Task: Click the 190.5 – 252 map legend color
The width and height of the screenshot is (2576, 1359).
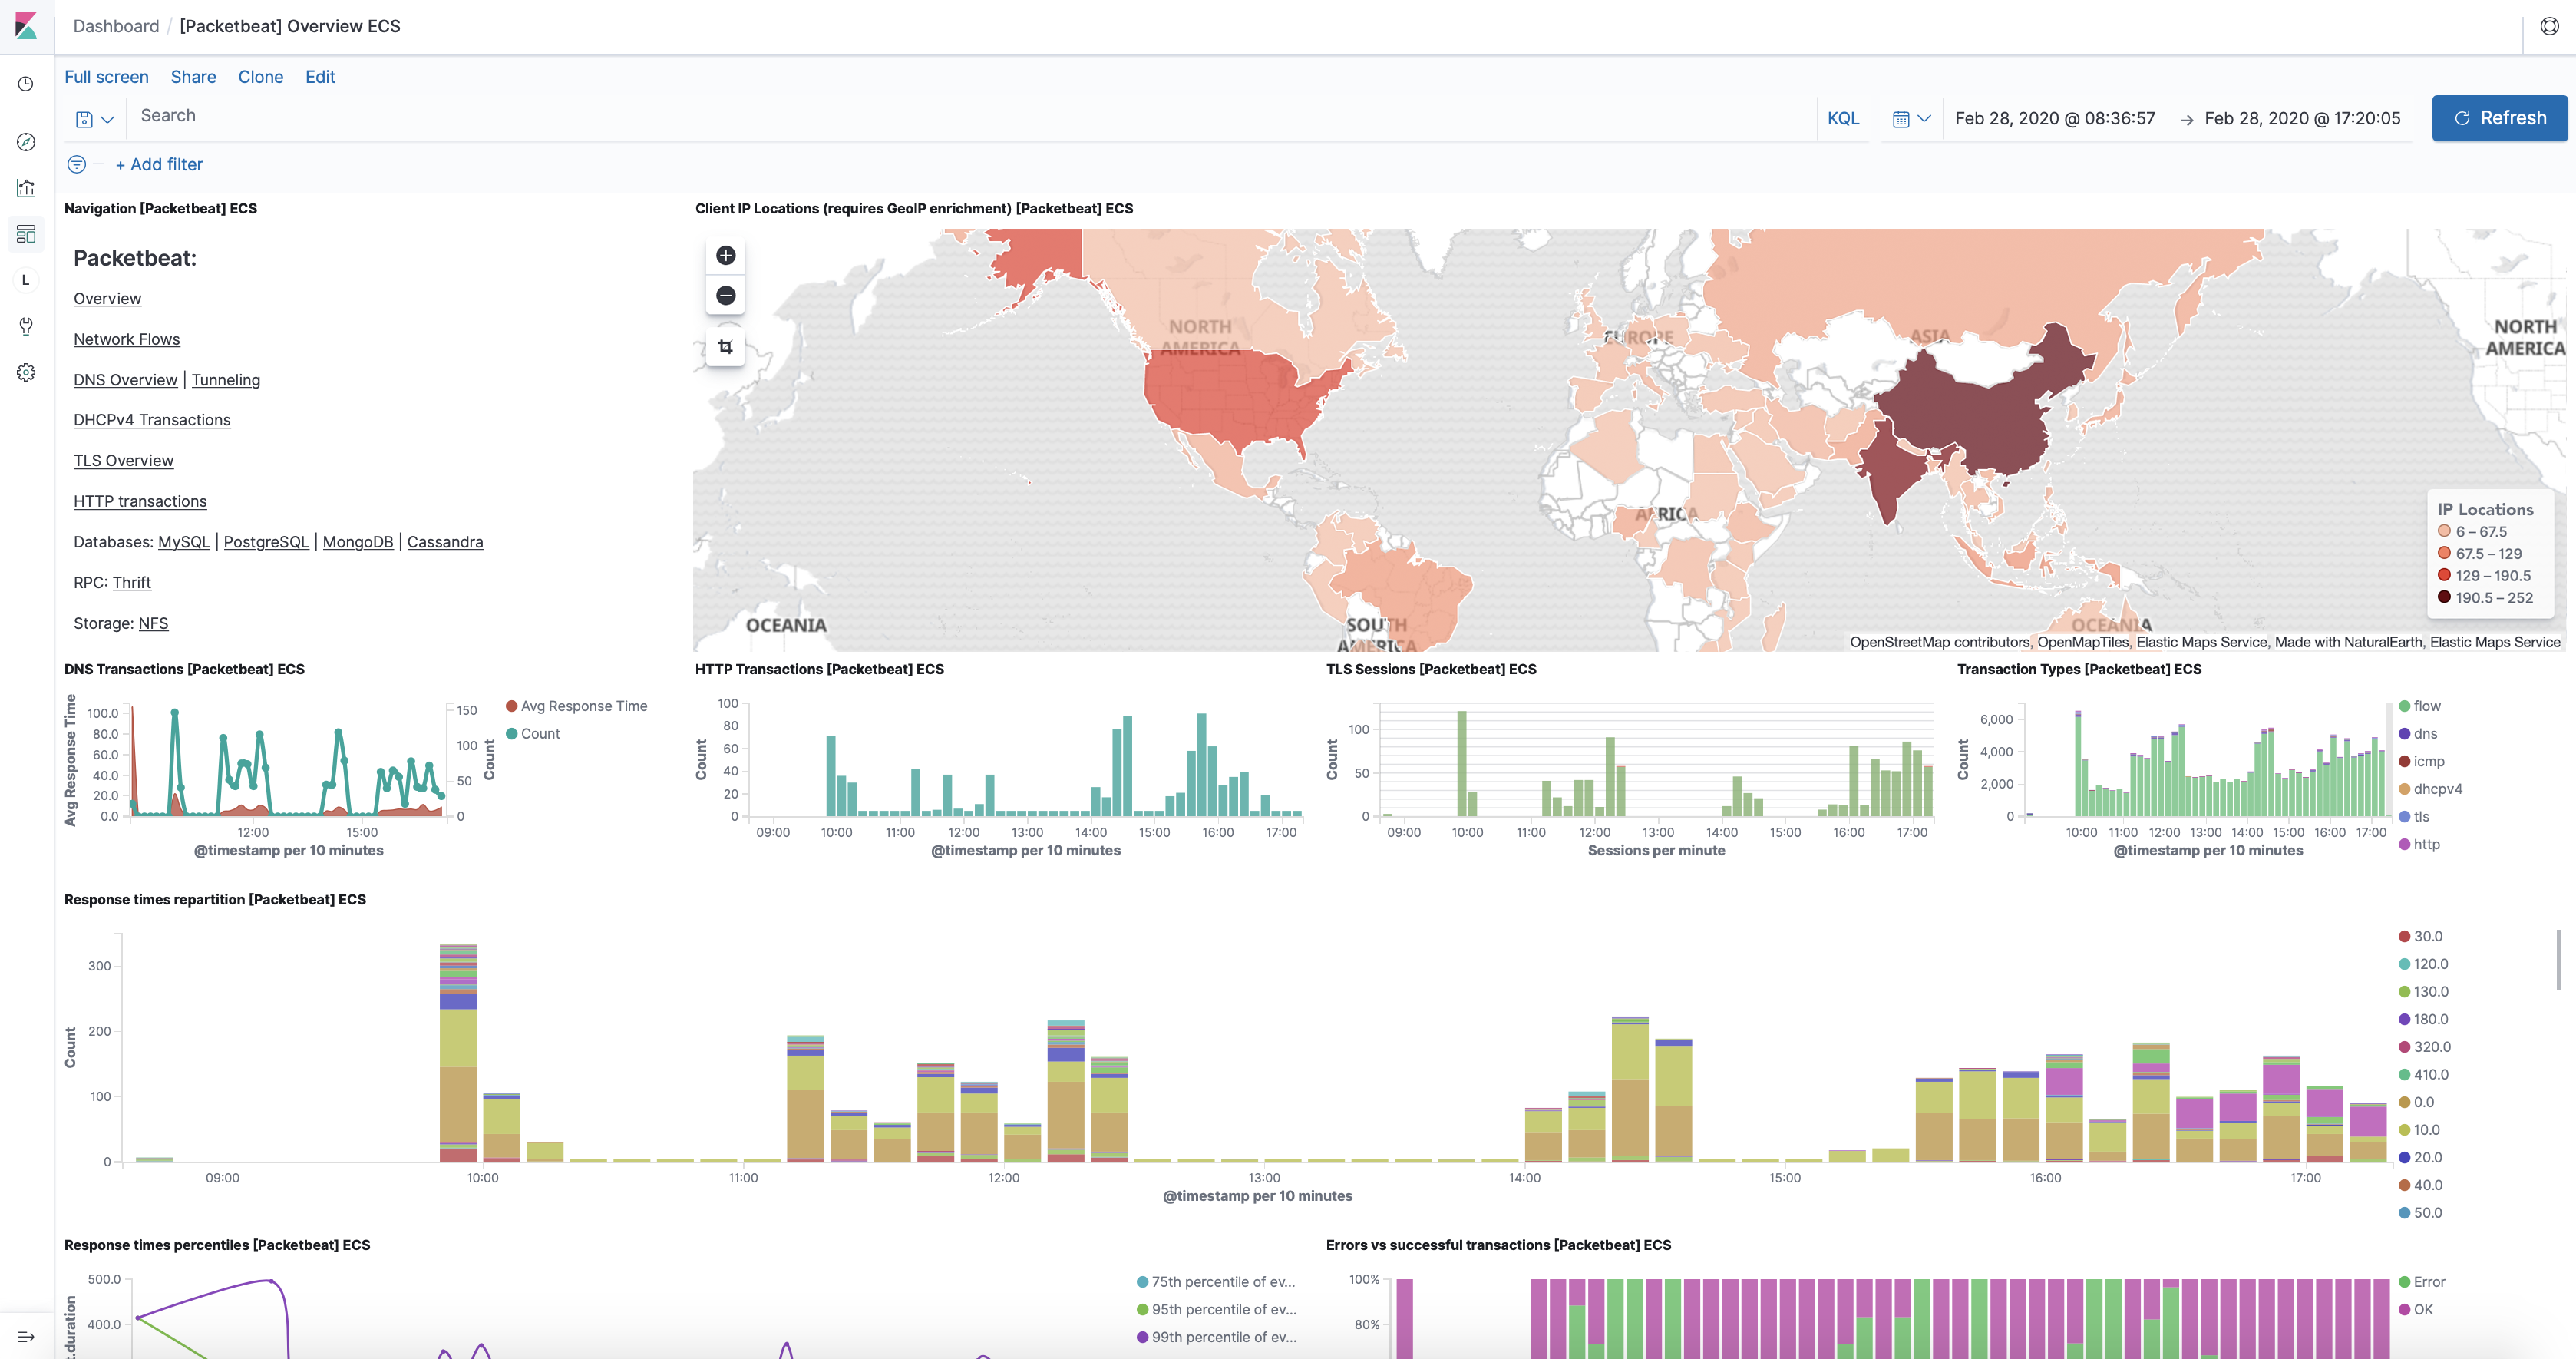Action: pos(2444,597)
